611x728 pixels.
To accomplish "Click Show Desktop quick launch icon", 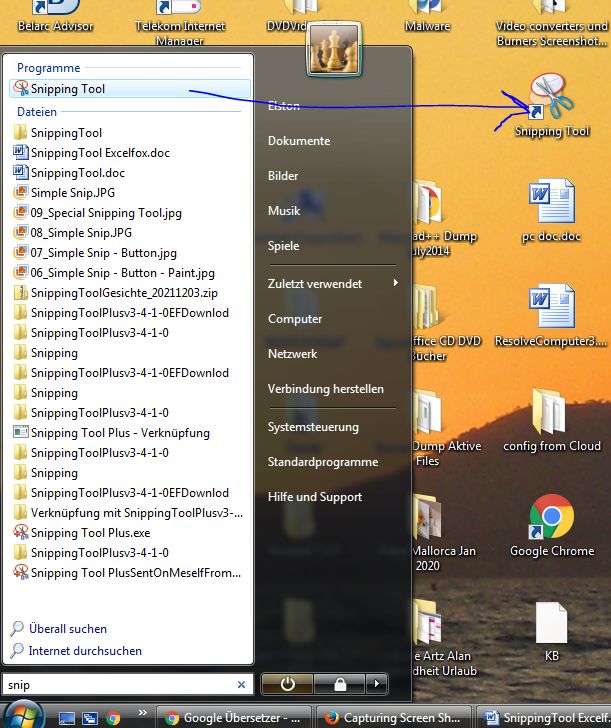I will pyautogui.click(x=66, y=718).
